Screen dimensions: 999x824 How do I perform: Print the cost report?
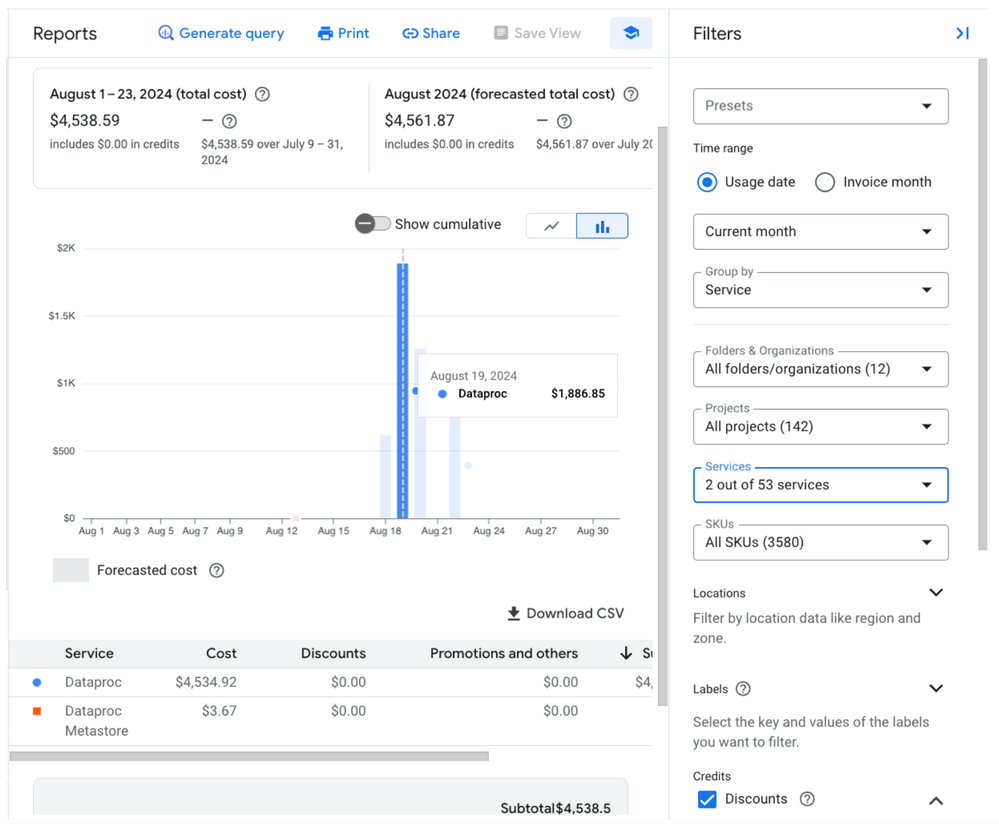[x=343, y=33]
